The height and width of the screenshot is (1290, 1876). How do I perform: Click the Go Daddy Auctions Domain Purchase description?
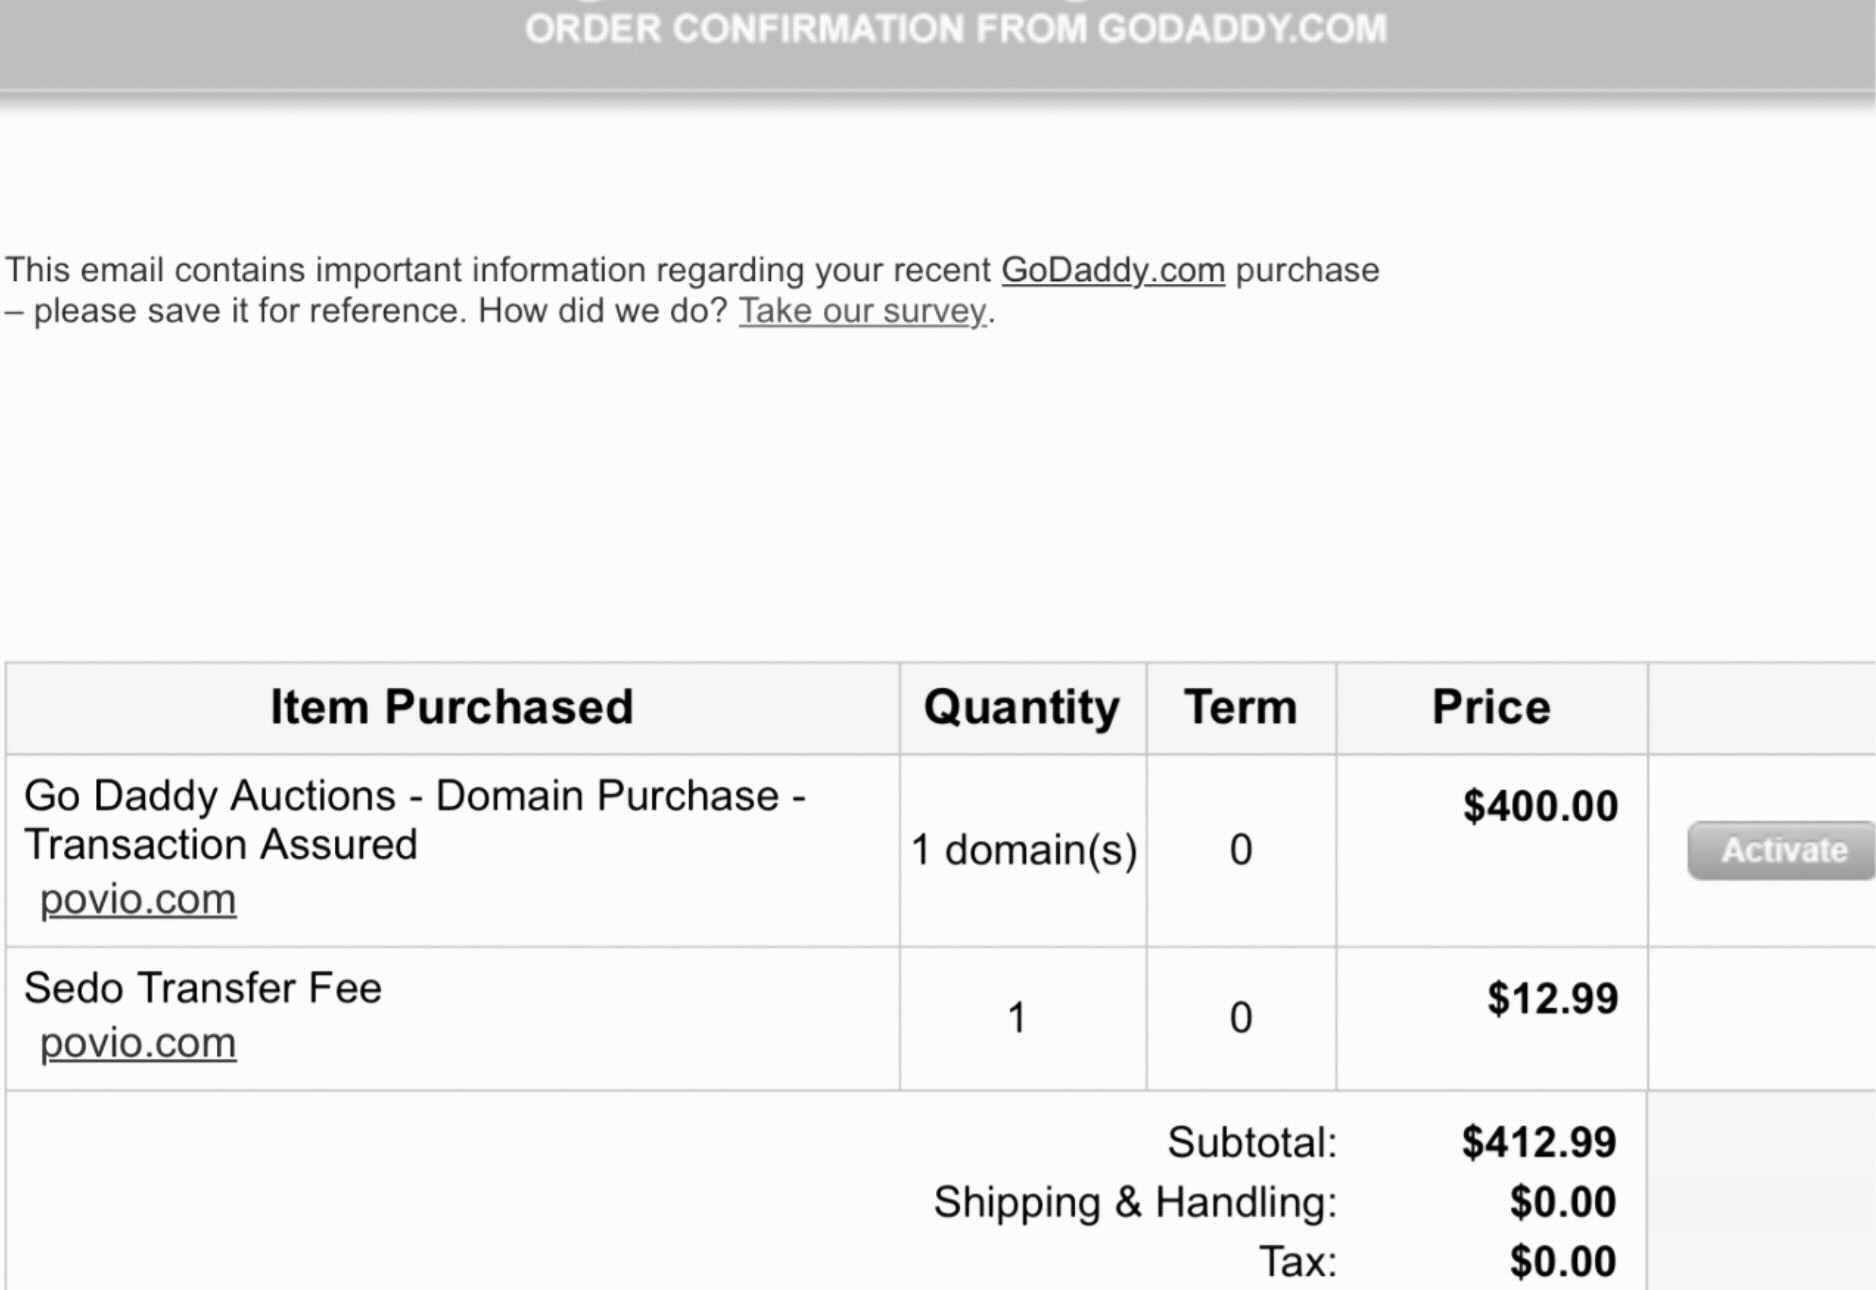coord(415,820)
